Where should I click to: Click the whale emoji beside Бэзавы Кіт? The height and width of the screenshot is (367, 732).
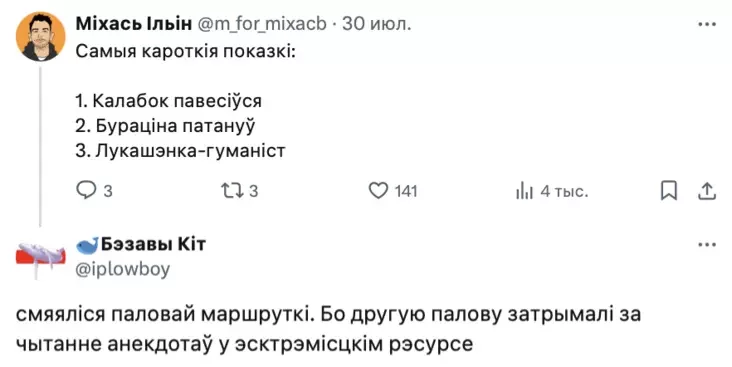(87, 245)
